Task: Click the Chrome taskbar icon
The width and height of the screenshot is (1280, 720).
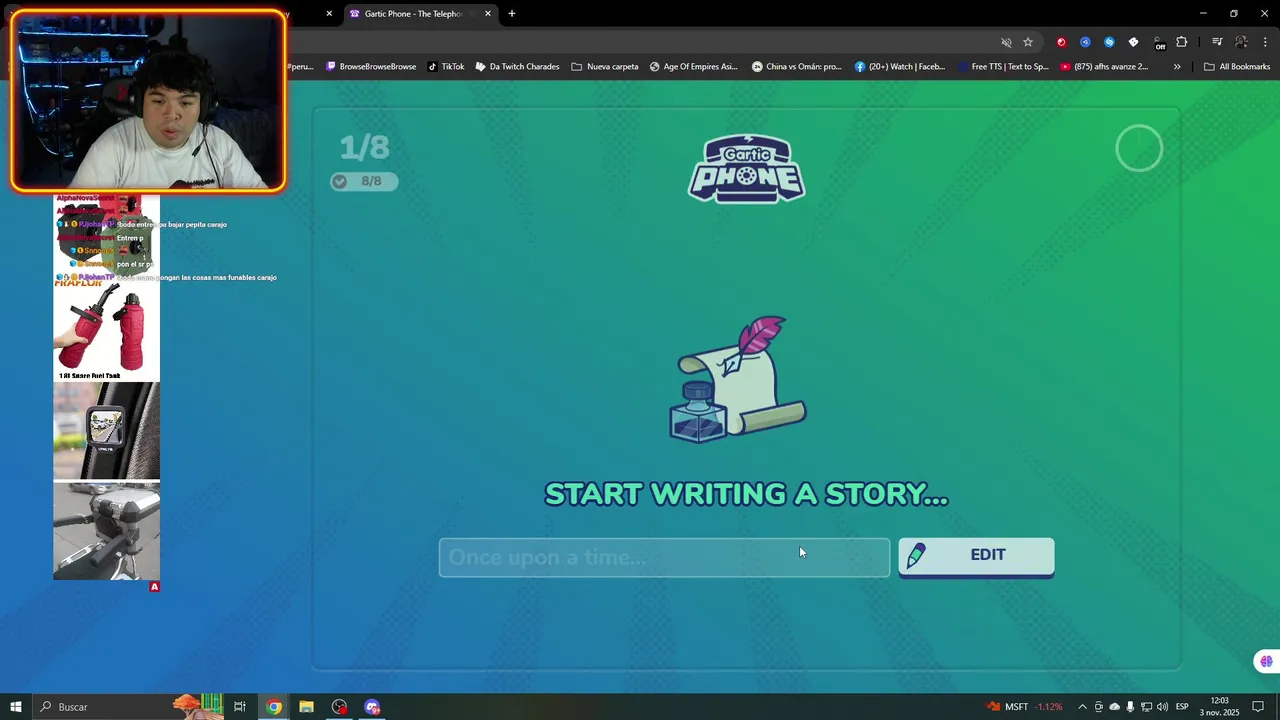Action: pos(274,707)
